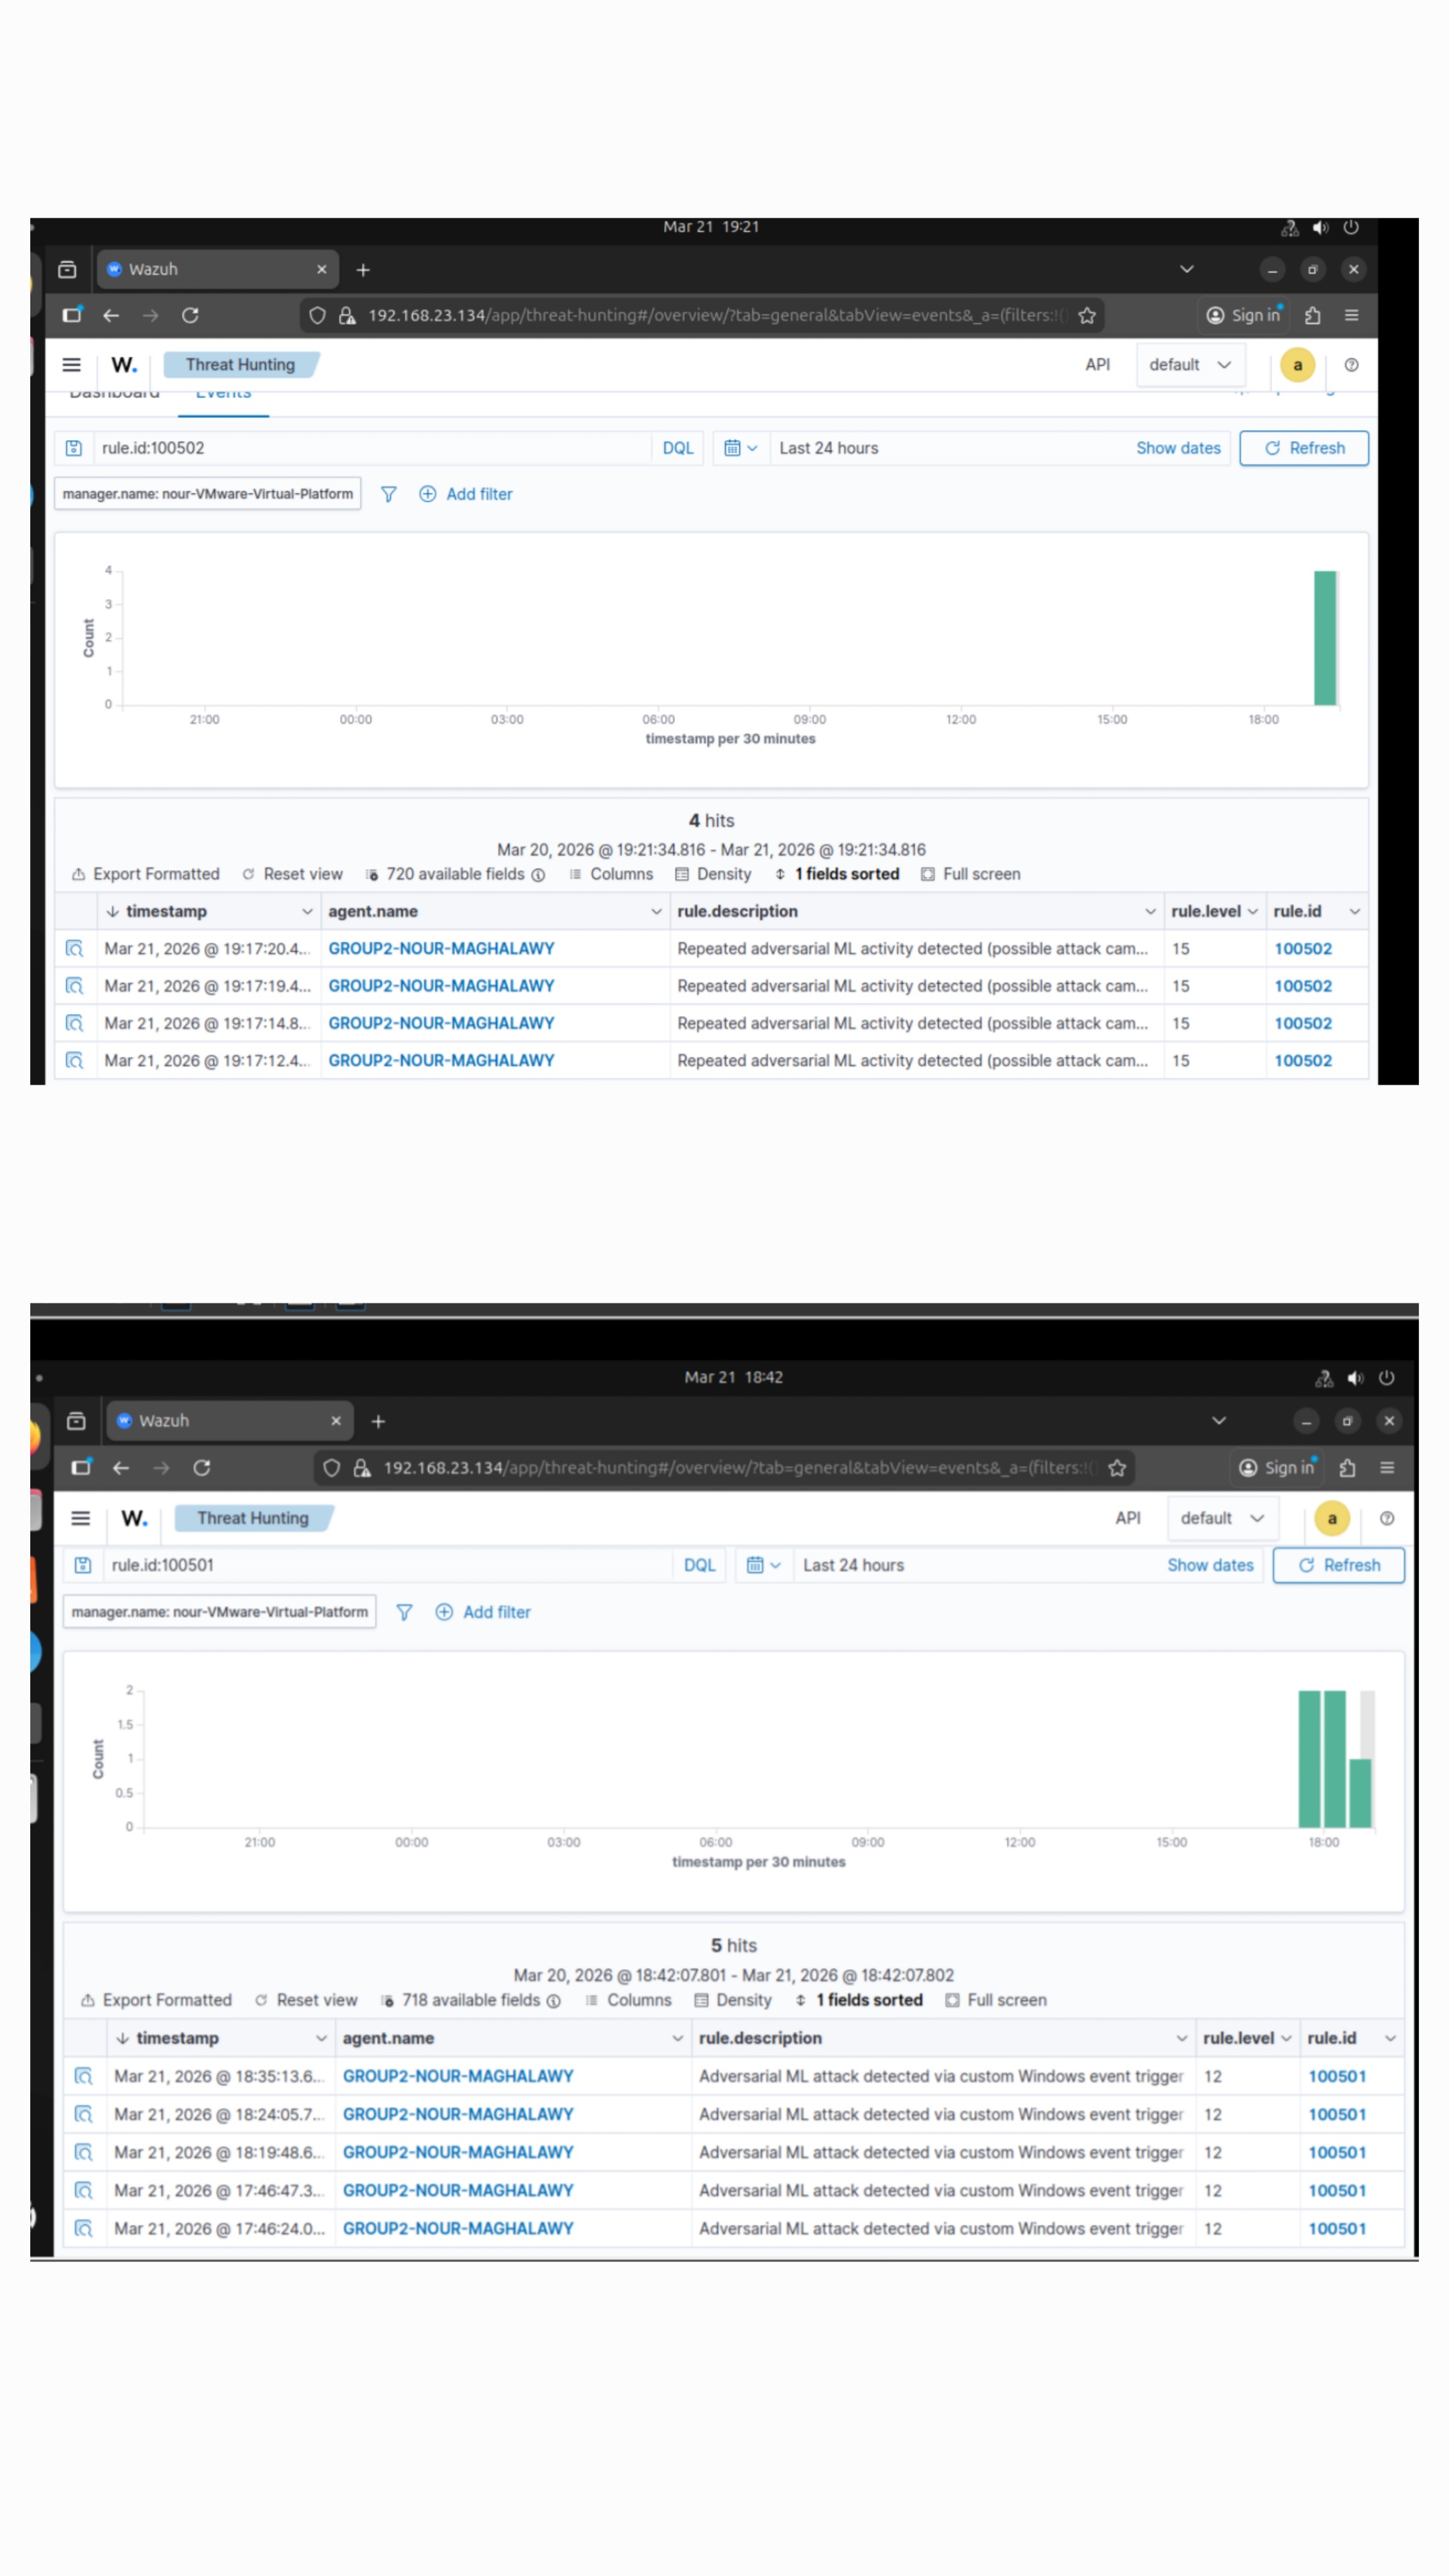Open the rule.level column menu in the 100501 table
1449x2576 pixels.
point(1286,2038)
